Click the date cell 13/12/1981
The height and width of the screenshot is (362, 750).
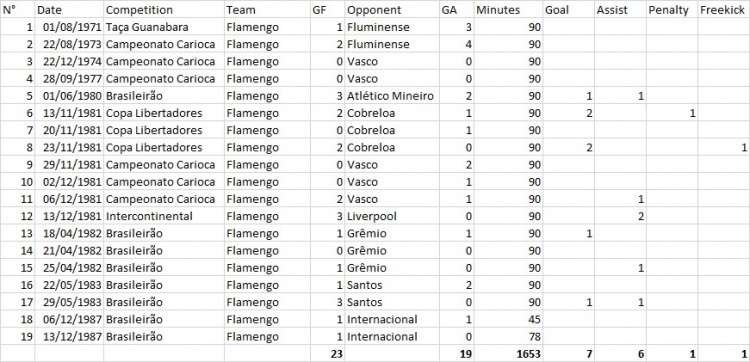coord(69,217)
